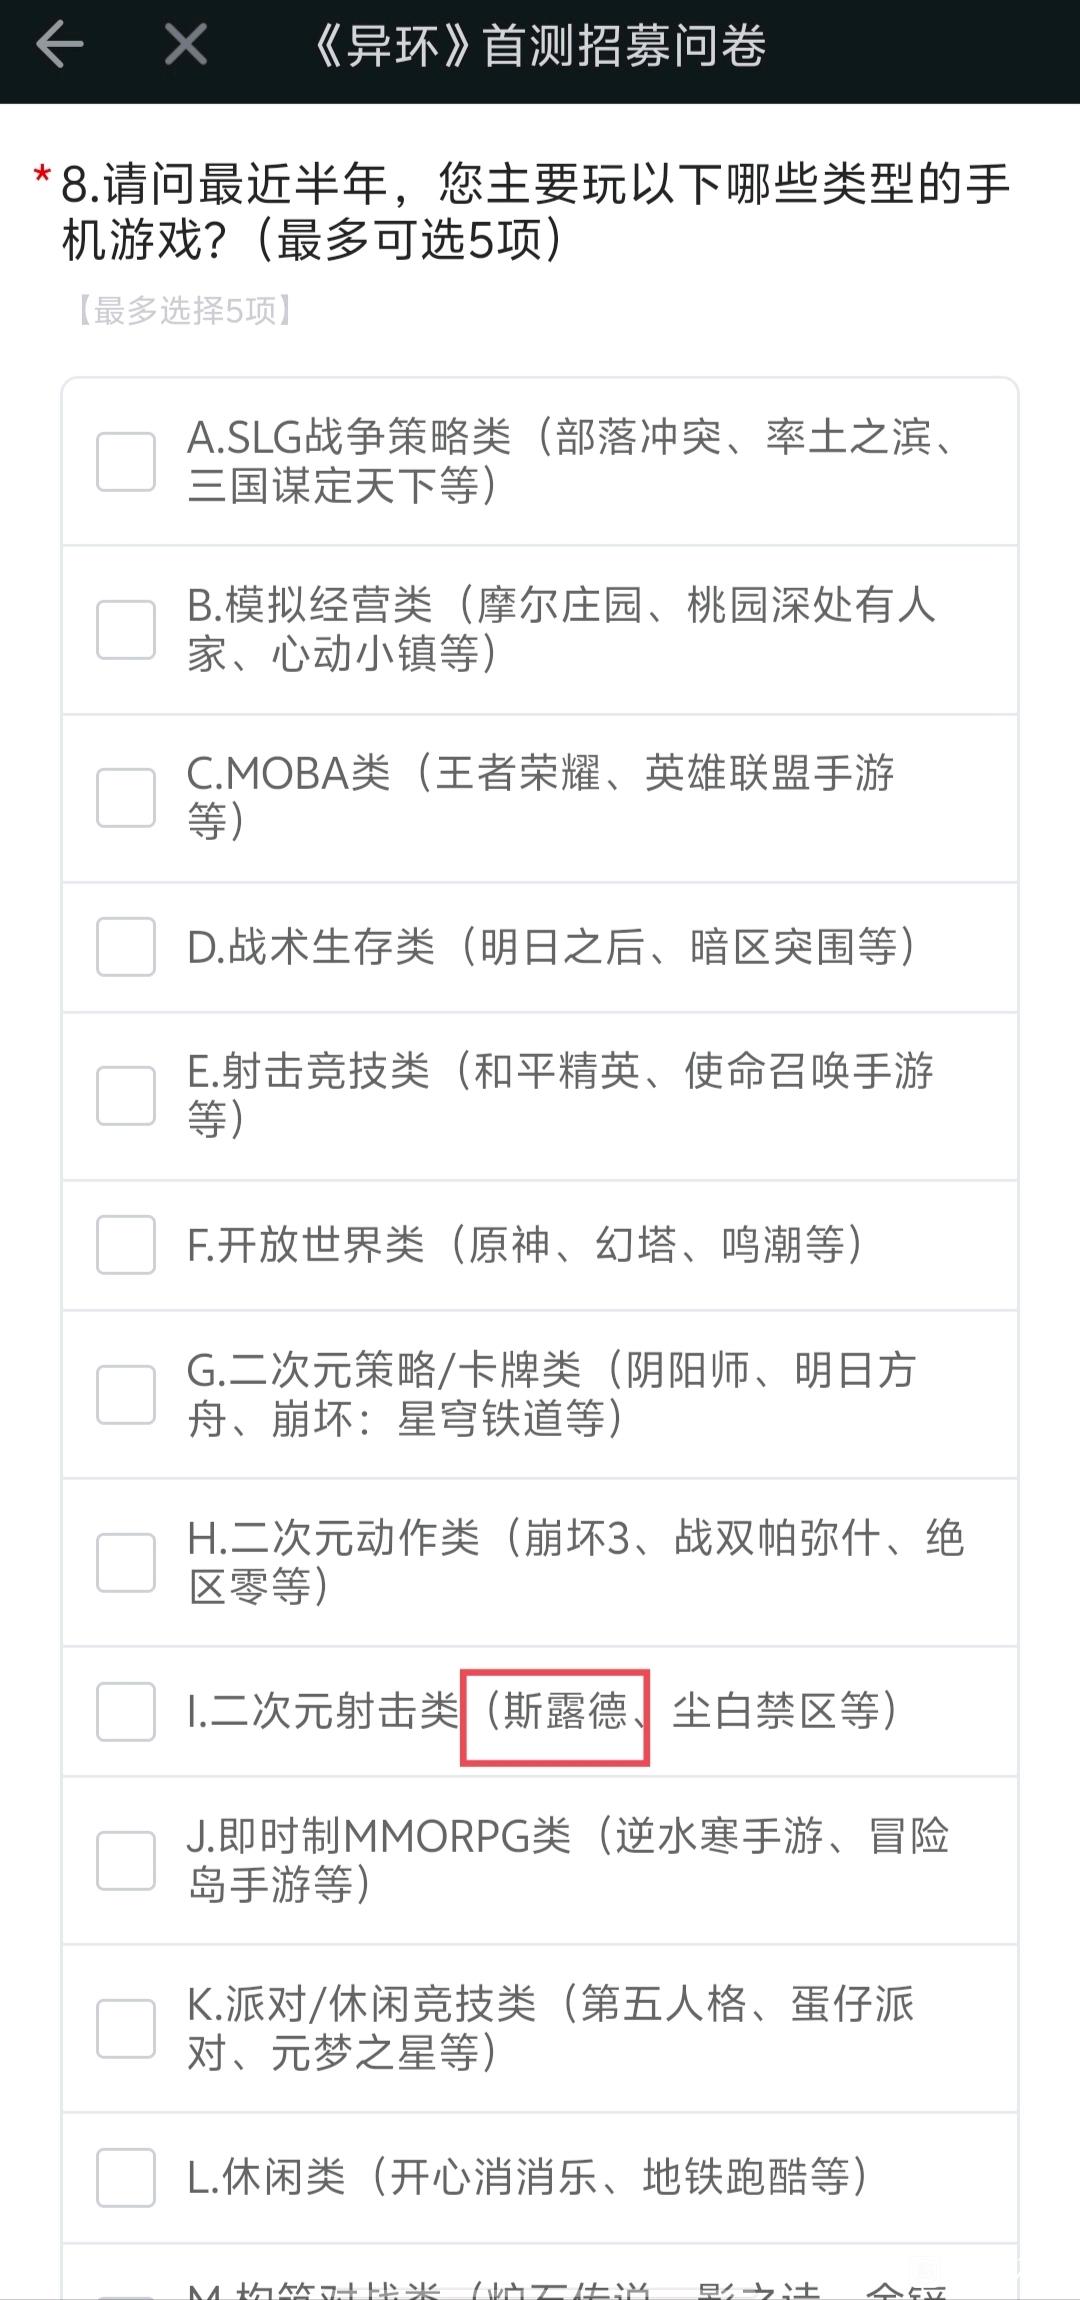The height and width of the screenshot is (2300, 1080).
Task: Tick the C.MOBA类 checkbox
Action: [126, 798]
